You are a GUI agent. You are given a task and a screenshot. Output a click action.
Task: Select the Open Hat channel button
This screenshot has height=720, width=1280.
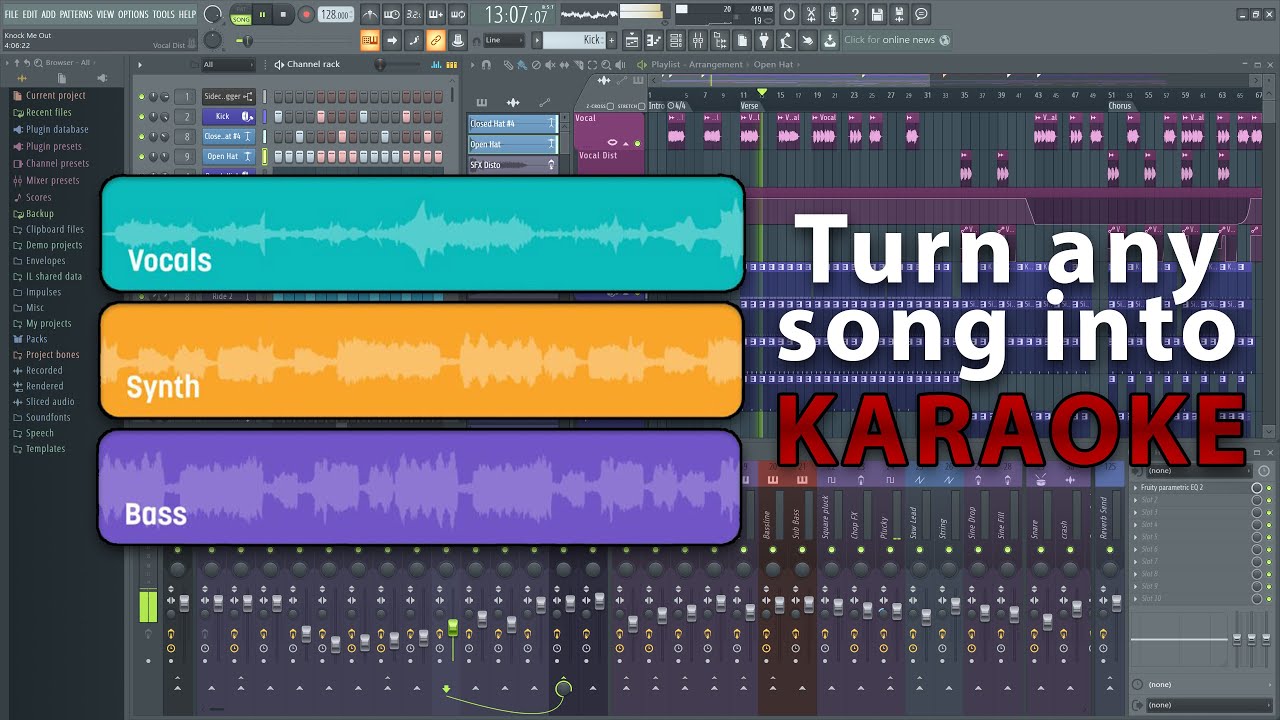pos(229,157)
